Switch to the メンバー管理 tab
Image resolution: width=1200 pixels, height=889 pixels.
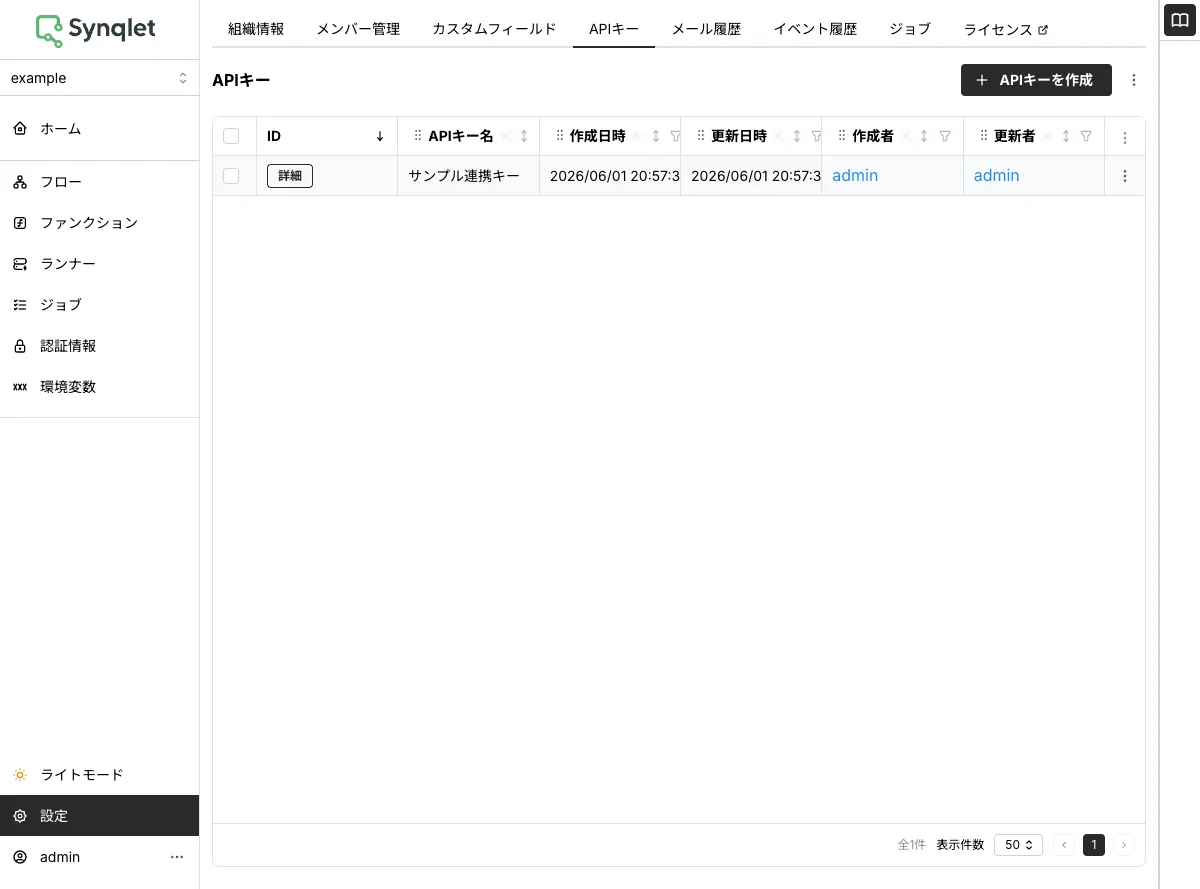(x=358, y=29)
